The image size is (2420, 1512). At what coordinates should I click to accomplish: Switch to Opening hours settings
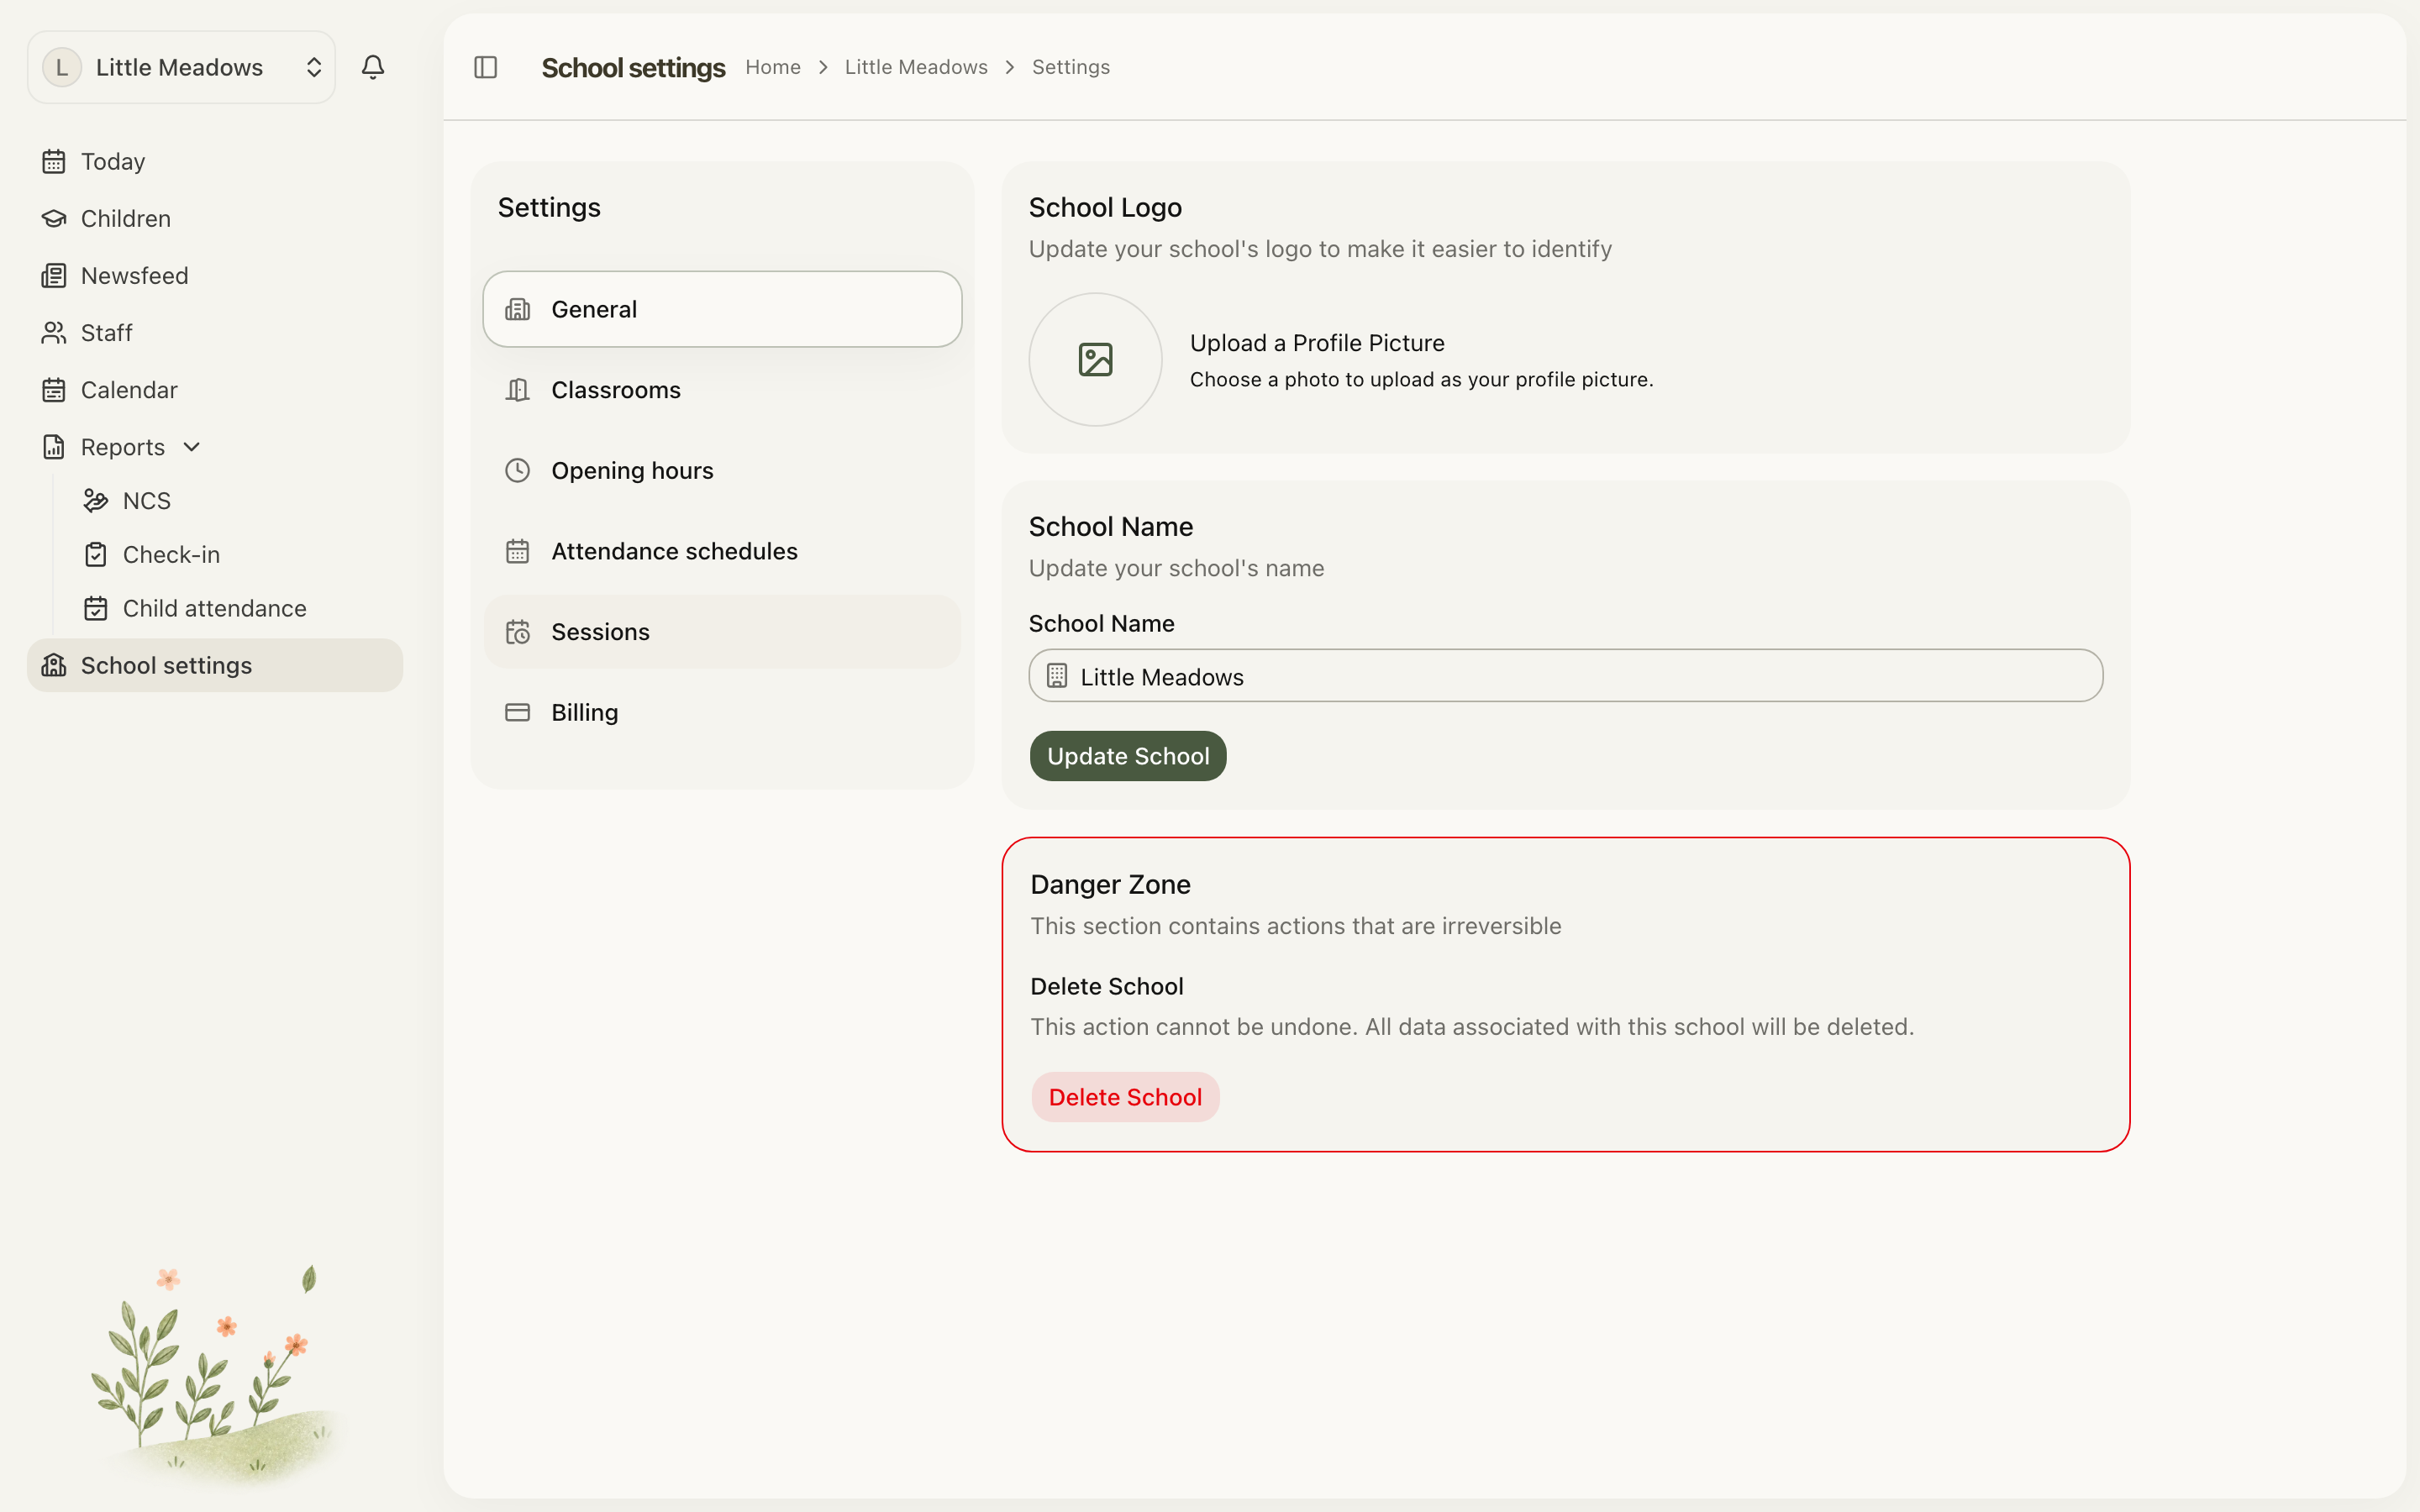click(722, 471)
